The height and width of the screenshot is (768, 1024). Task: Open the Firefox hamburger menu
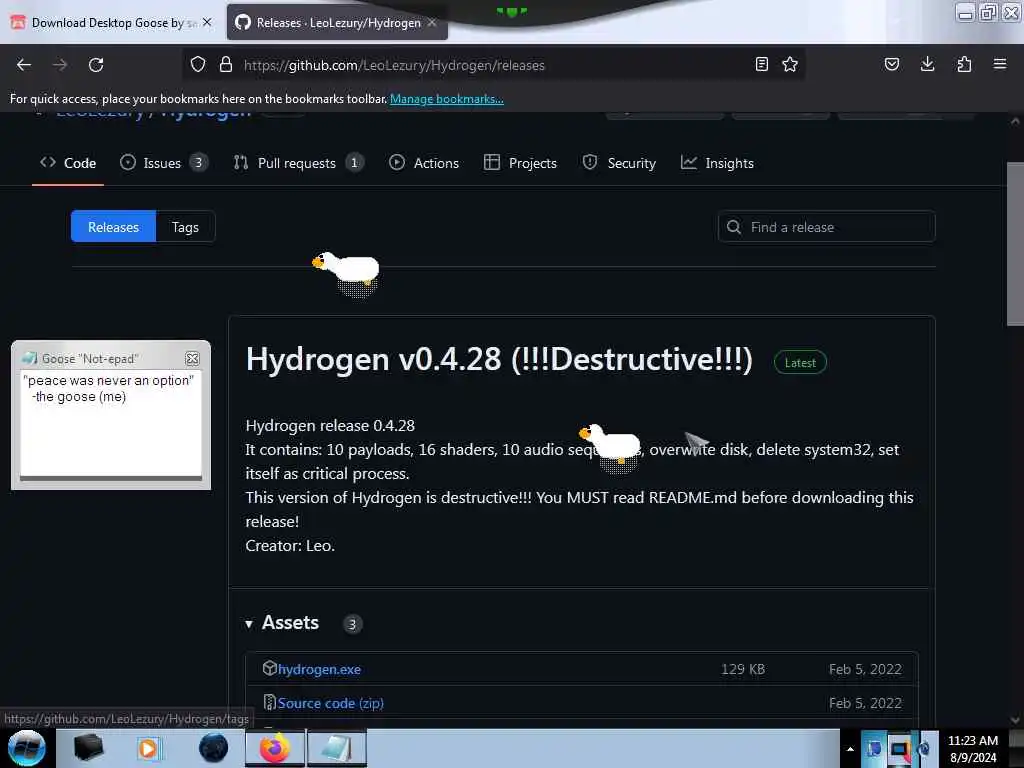pyautogui.click(x=1000, y=64)
